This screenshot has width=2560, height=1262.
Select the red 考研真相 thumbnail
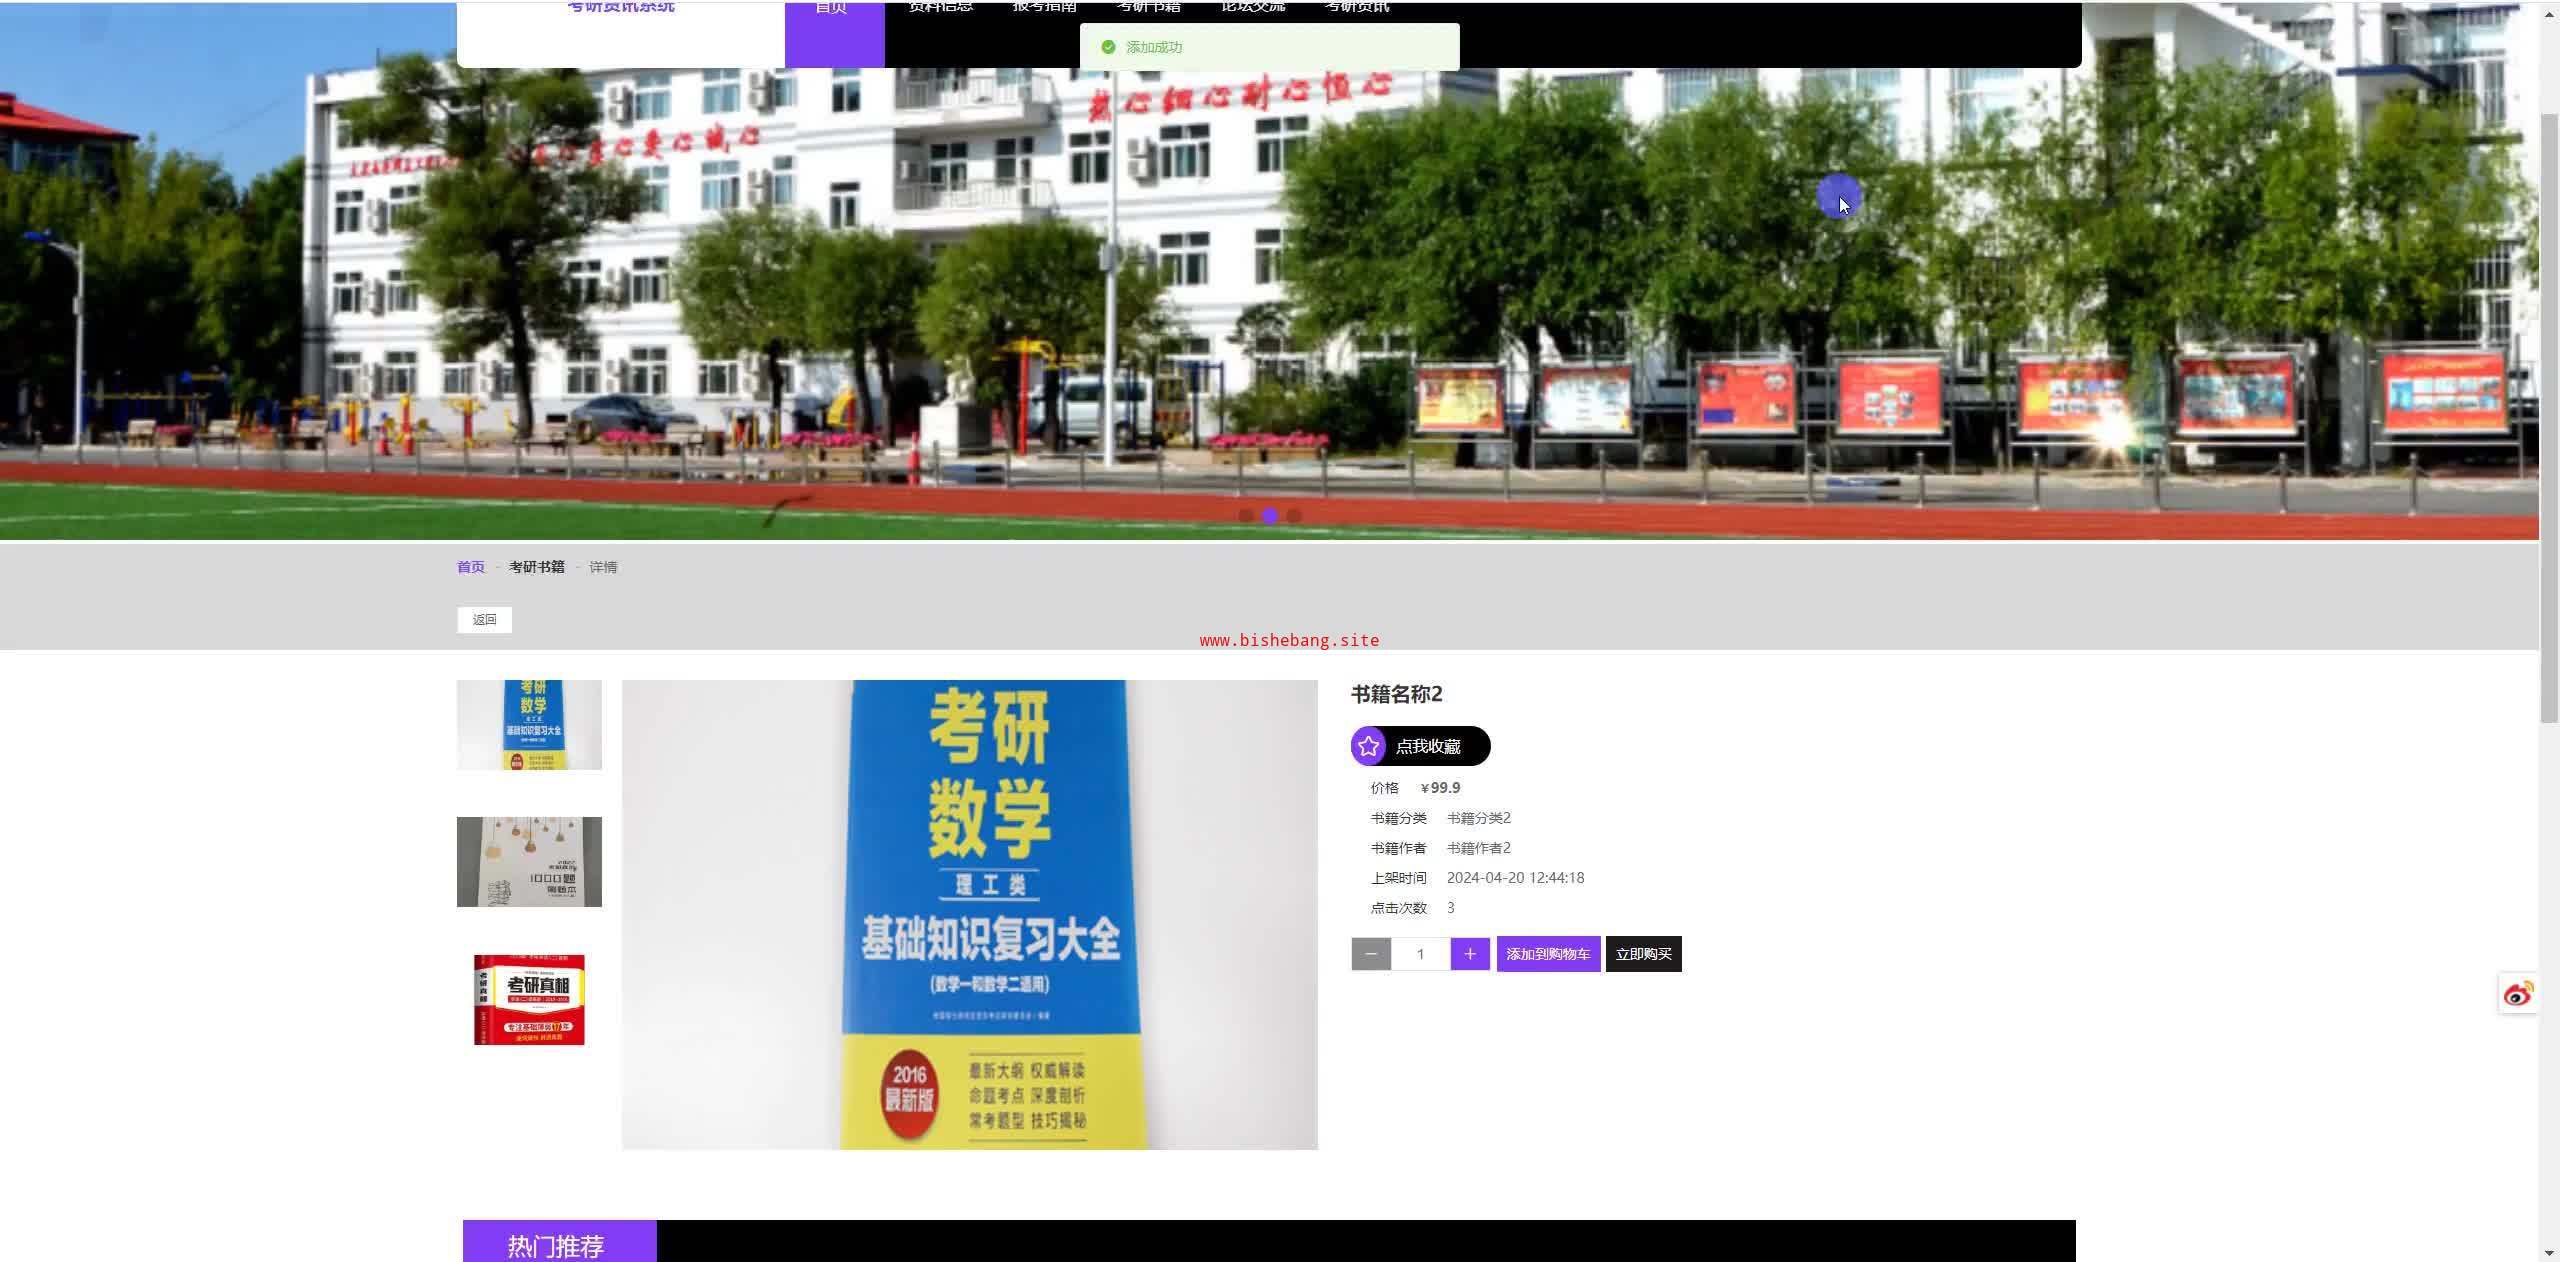[x=529, y=999]
